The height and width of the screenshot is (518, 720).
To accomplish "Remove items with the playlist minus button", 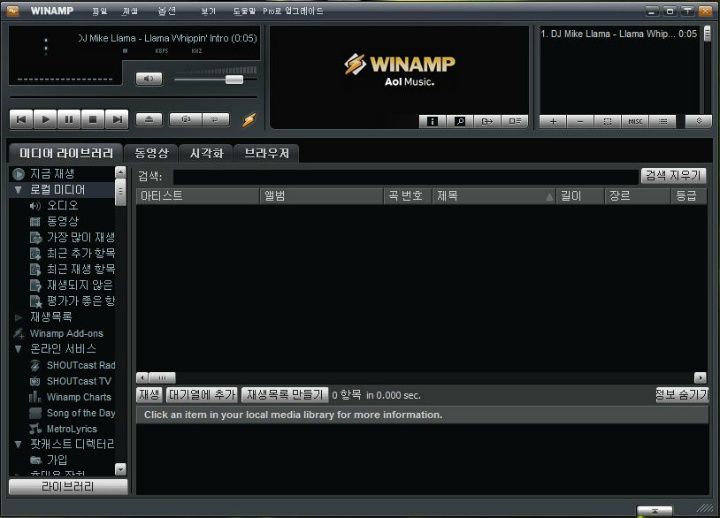I will [580, 121].
